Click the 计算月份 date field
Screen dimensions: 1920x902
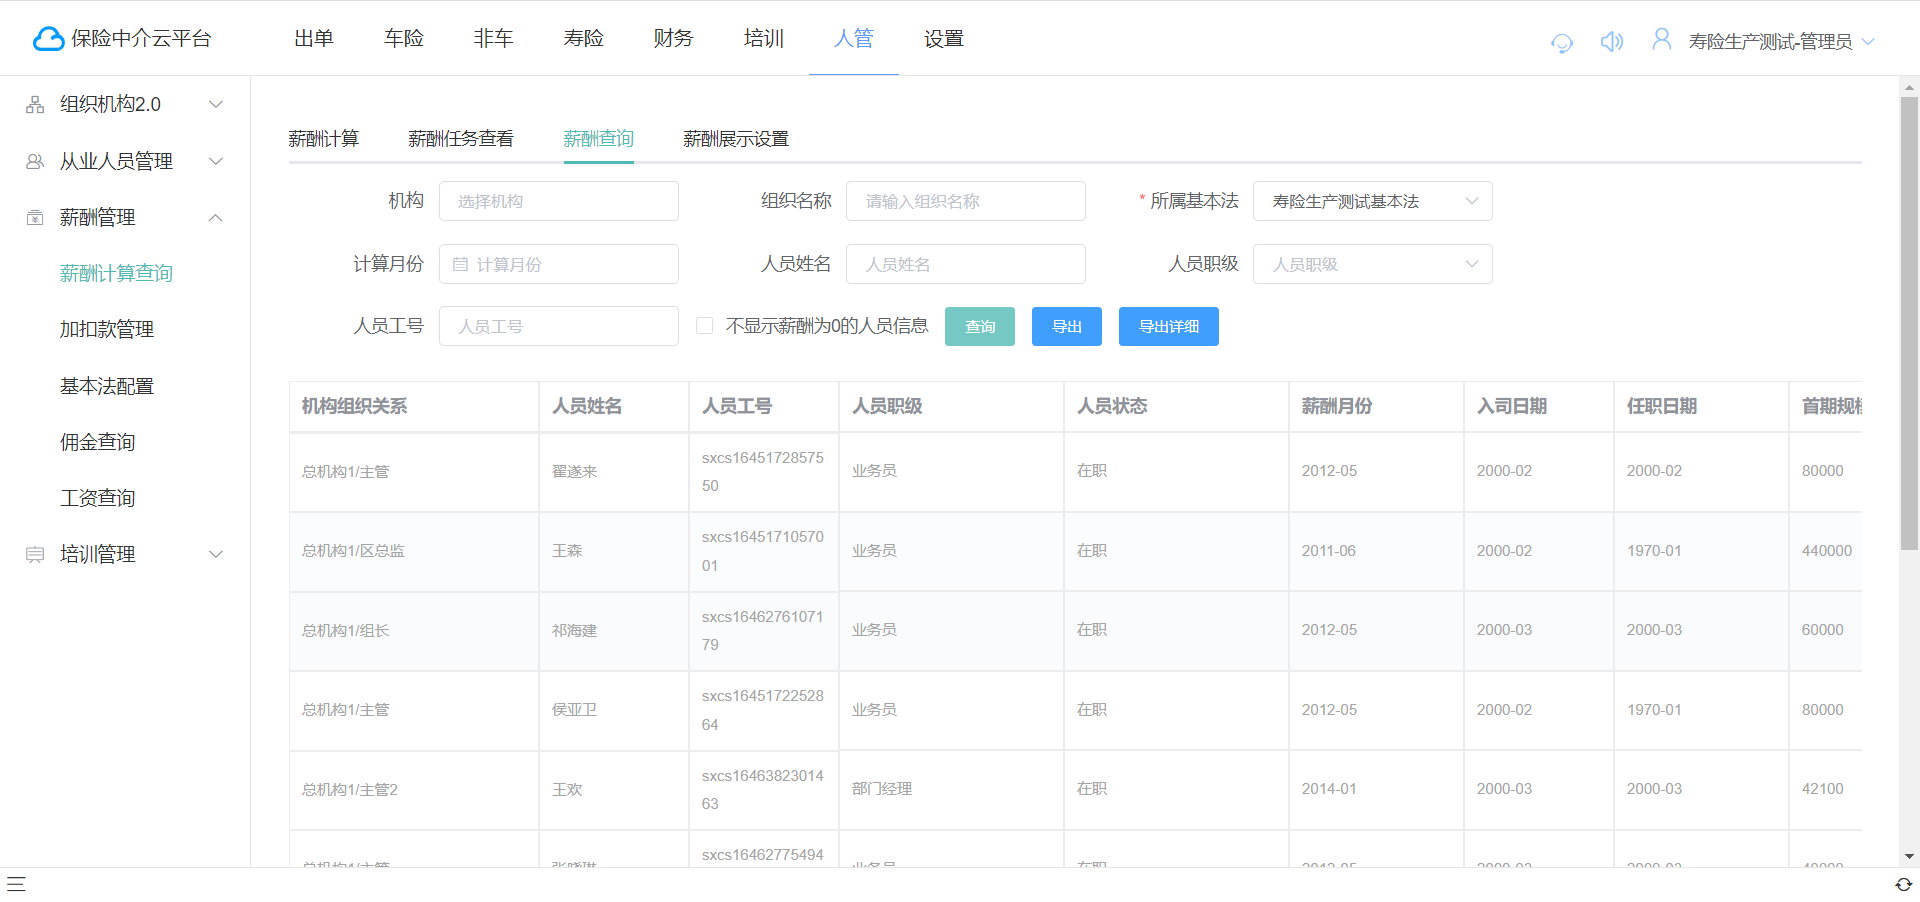click(x=559, y=264)
